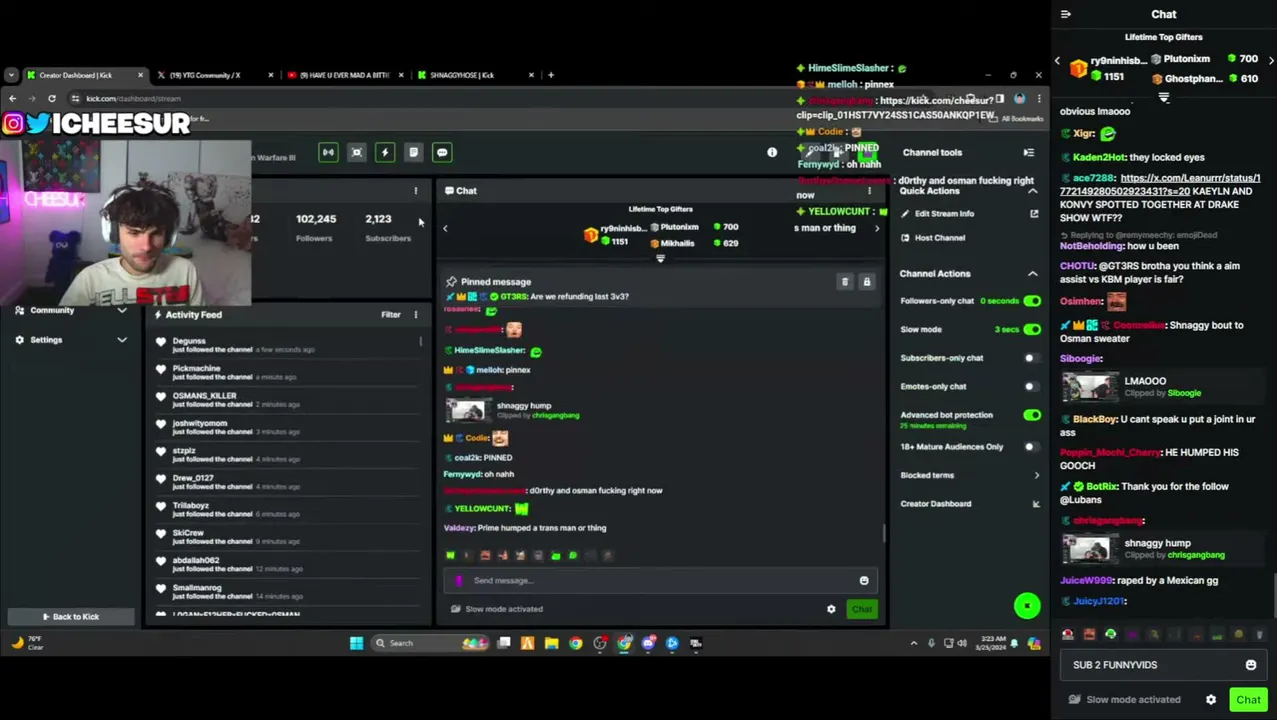Open Edit Stream Info

(944, 213)
